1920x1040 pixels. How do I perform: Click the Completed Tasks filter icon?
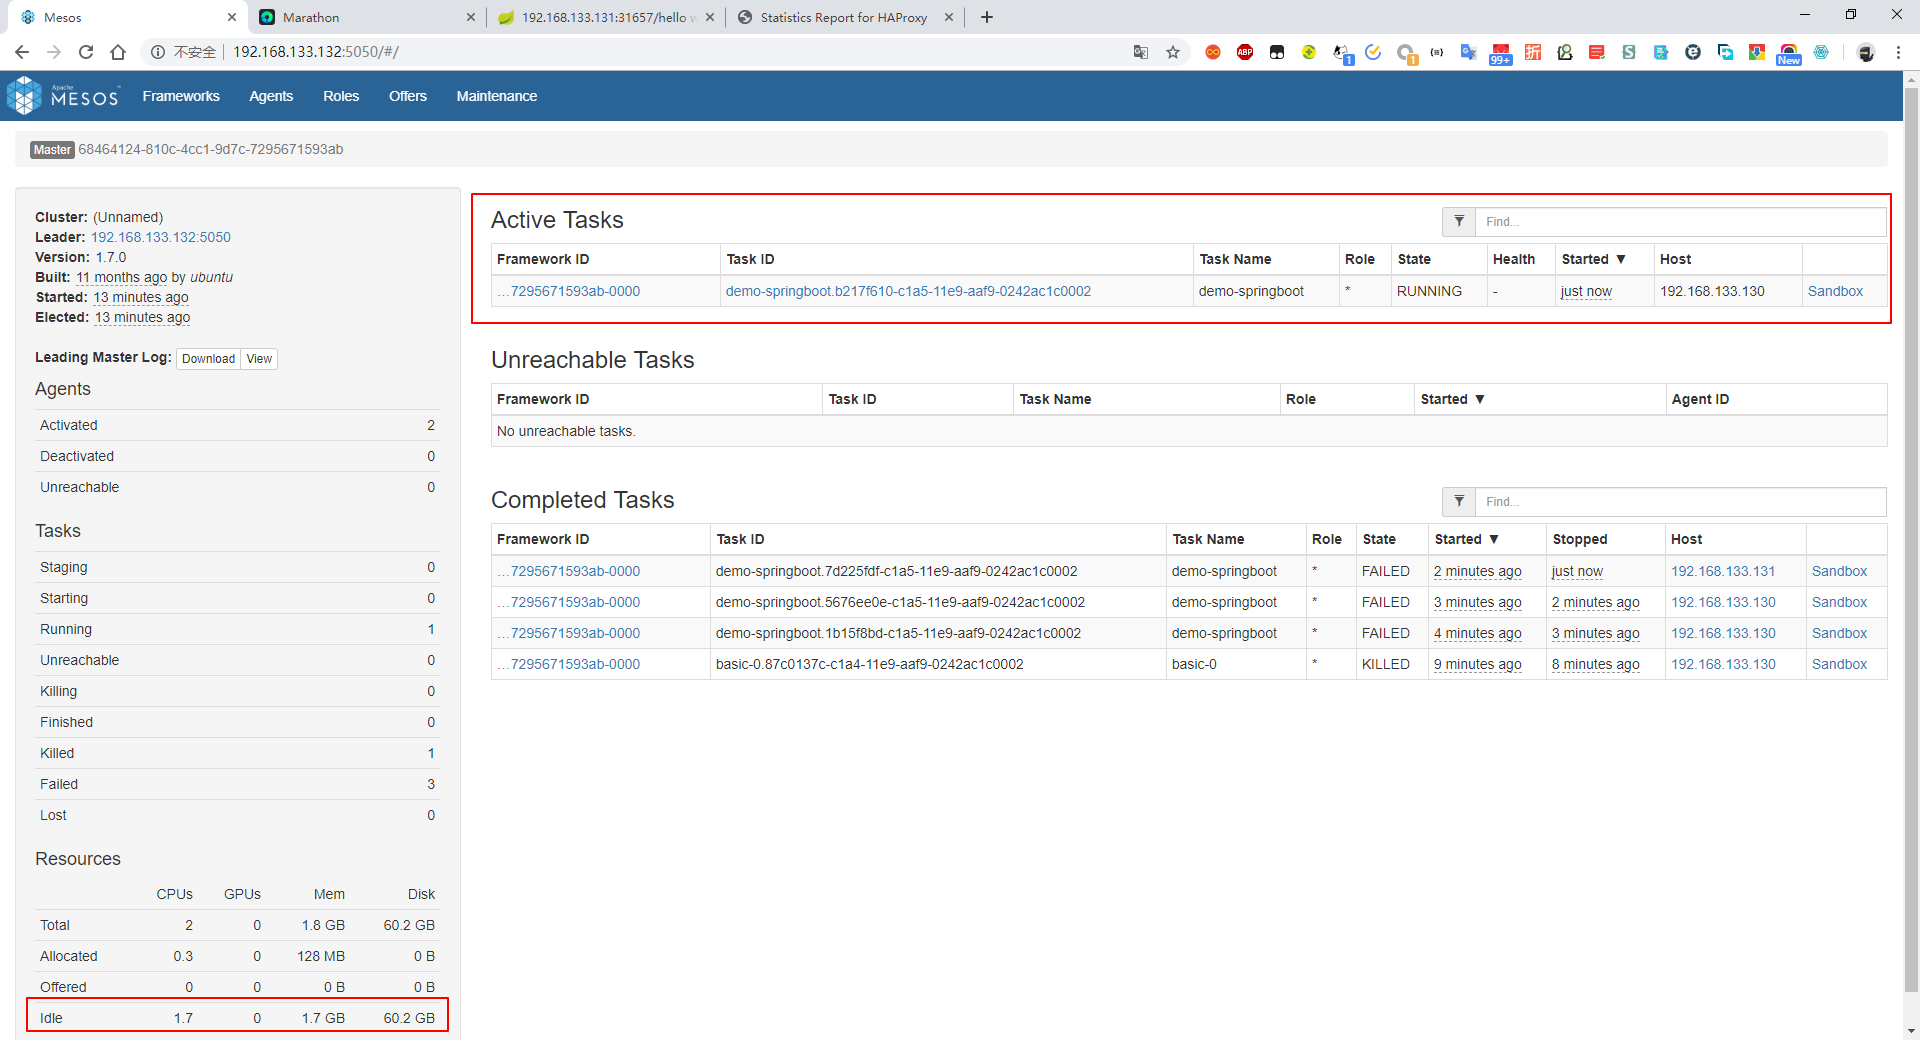pyautogui.click(x=1458, y=502)
